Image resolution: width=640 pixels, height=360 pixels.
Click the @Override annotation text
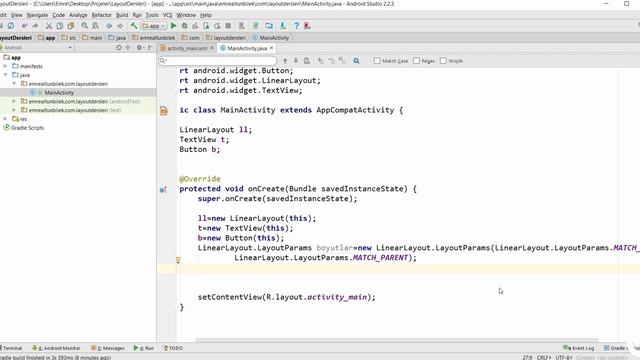pos(200,179)
